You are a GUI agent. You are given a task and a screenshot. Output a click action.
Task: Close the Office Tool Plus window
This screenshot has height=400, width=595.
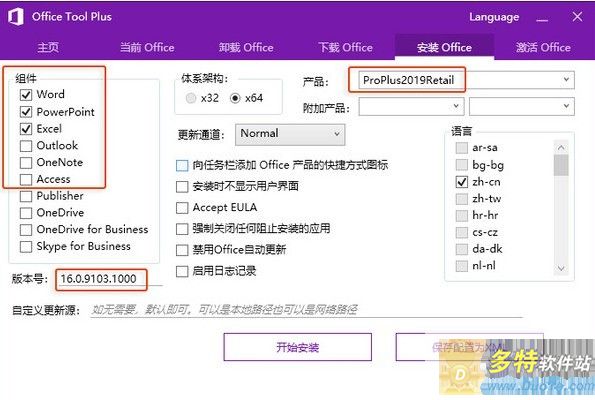coord(577,17)
